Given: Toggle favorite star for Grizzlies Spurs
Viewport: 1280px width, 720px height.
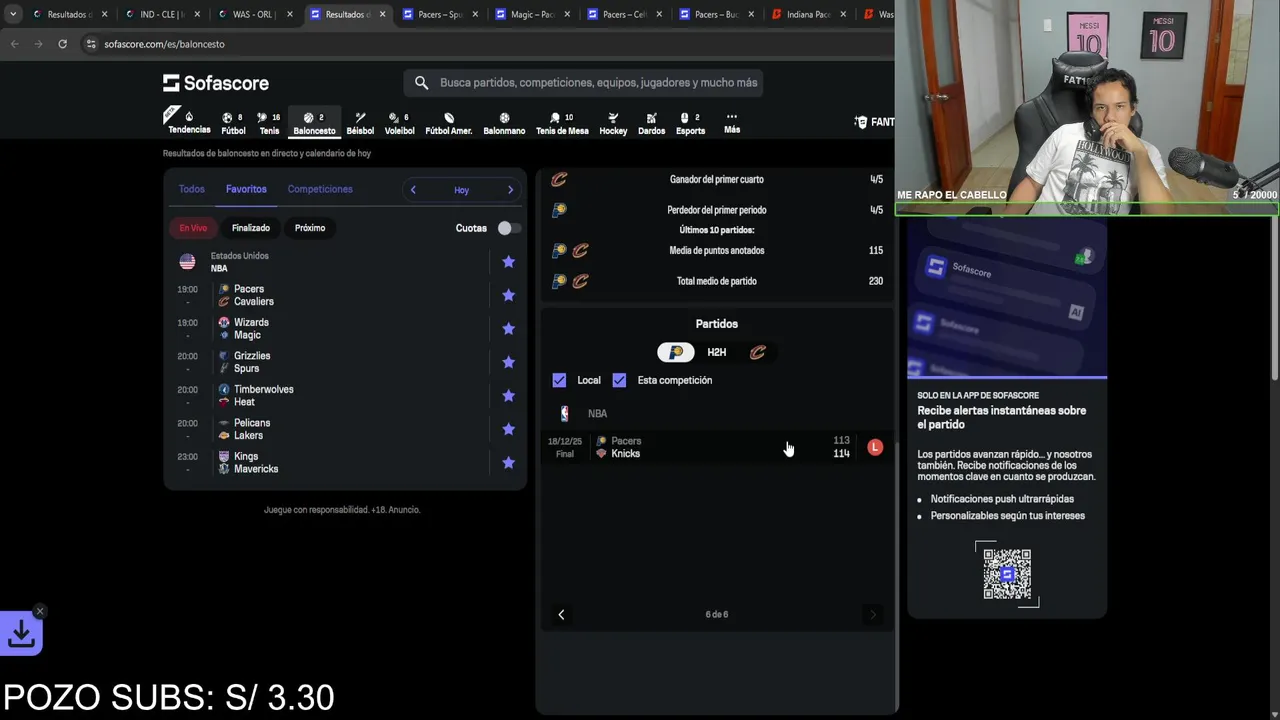Looking at the screenshot, I should click(x=508, y=362).
